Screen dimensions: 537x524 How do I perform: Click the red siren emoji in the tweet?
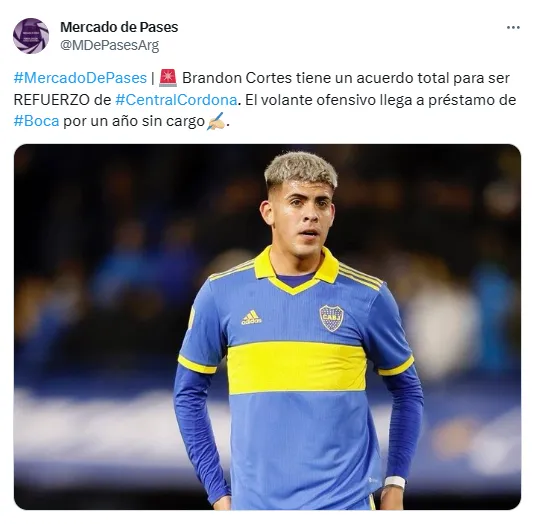tap(168, 78)
